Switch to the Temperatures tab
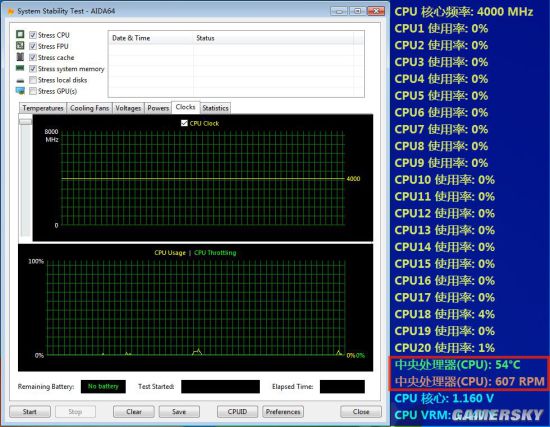 click(43, 108)
